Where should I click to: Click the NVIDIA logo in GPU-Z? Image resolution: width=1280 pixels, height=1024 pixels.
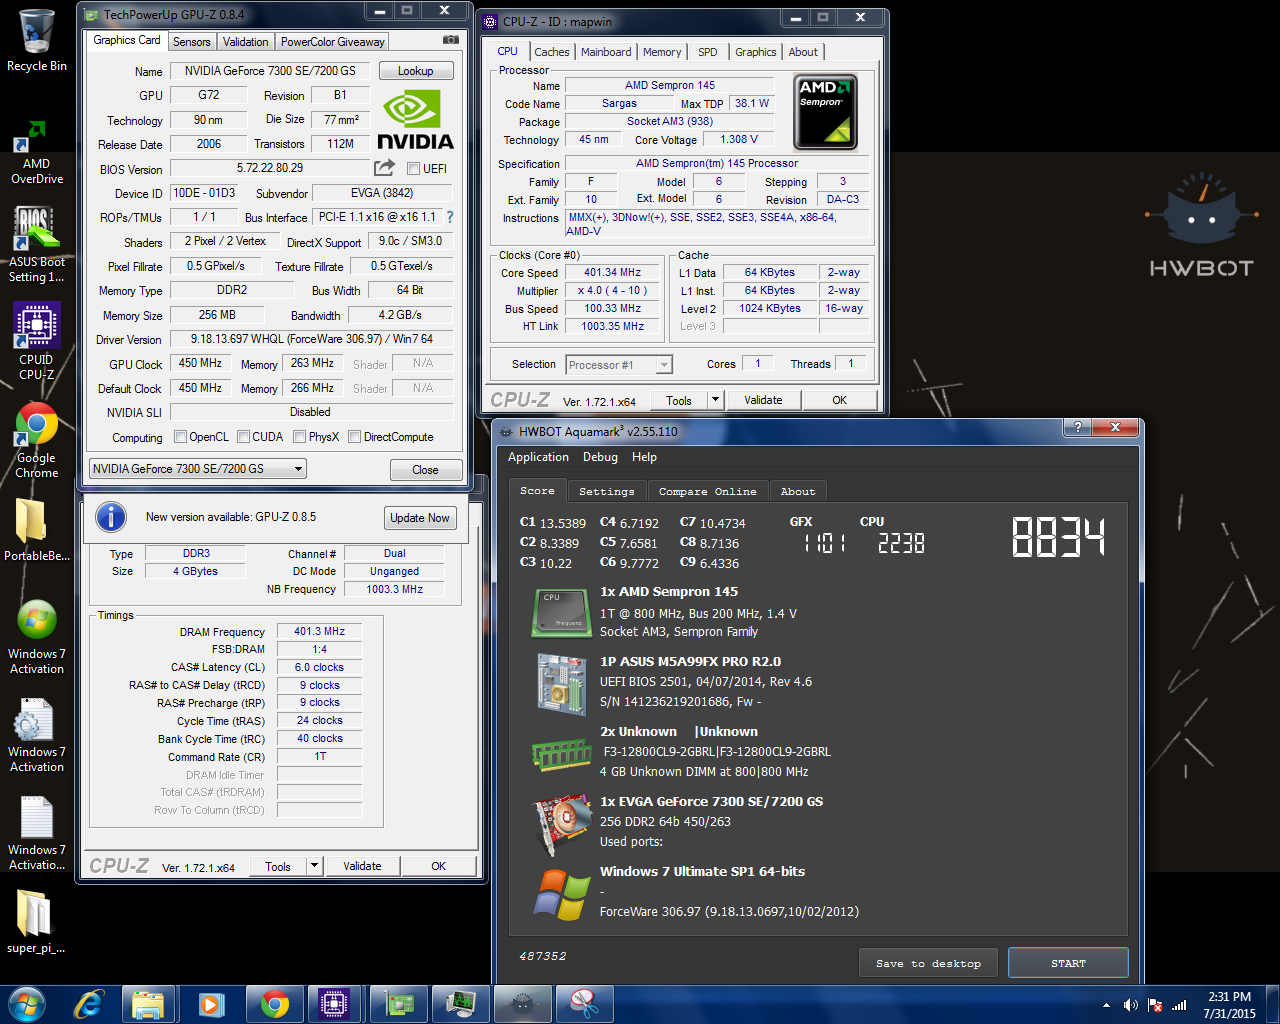pos(416,119)
